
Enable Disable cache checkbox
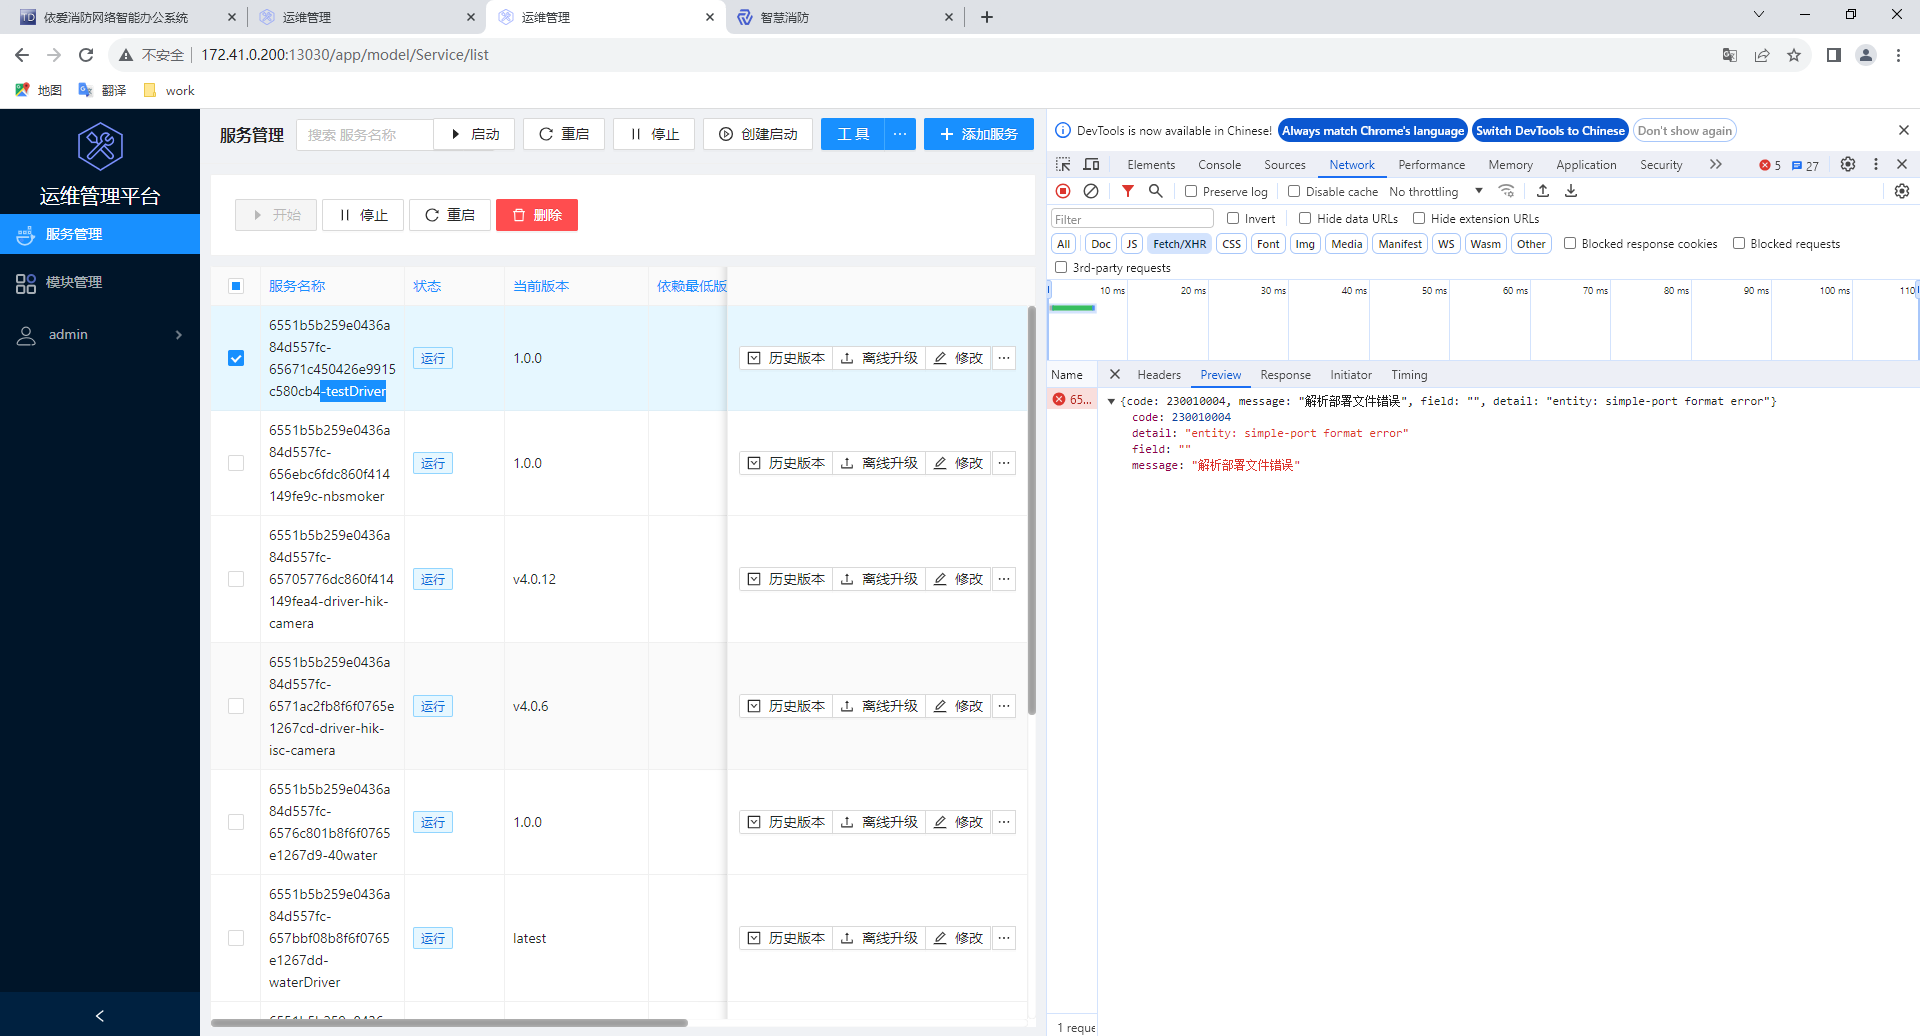[x=1294, y=191]
